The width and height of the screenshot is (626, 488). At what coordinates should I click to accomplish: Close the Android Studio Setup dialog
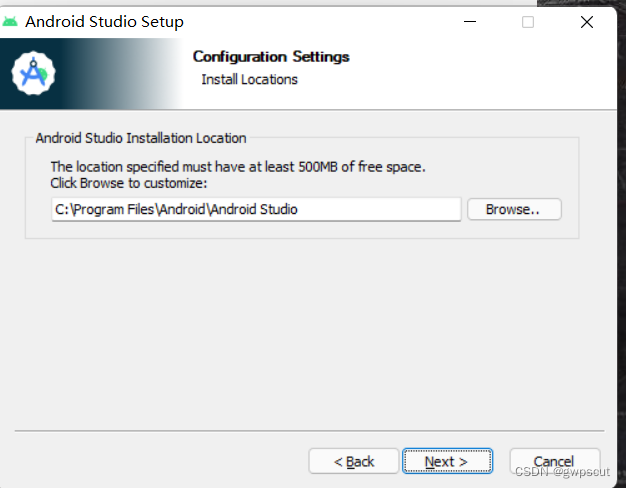pos(587,22)
